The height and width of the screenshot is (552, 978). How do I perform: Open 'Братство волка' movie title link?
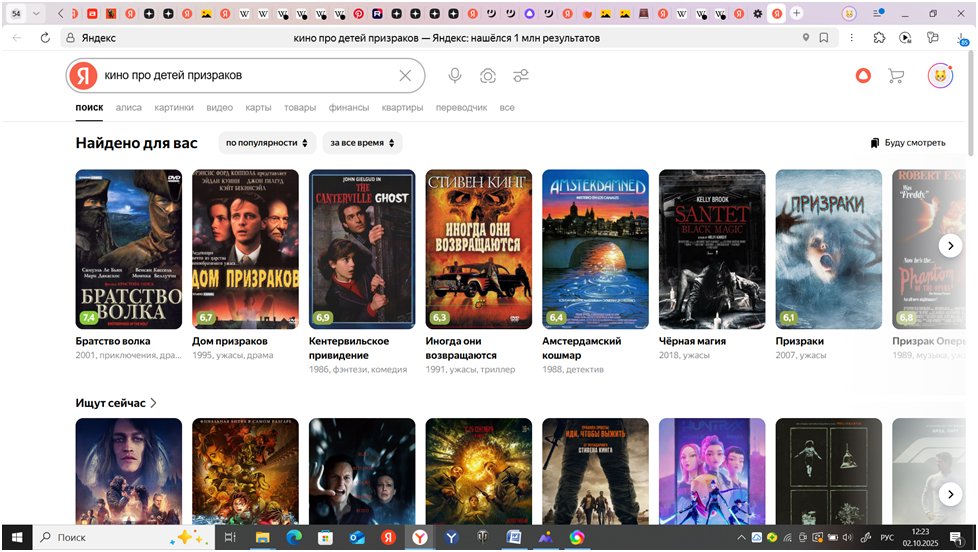click(113, 341)
